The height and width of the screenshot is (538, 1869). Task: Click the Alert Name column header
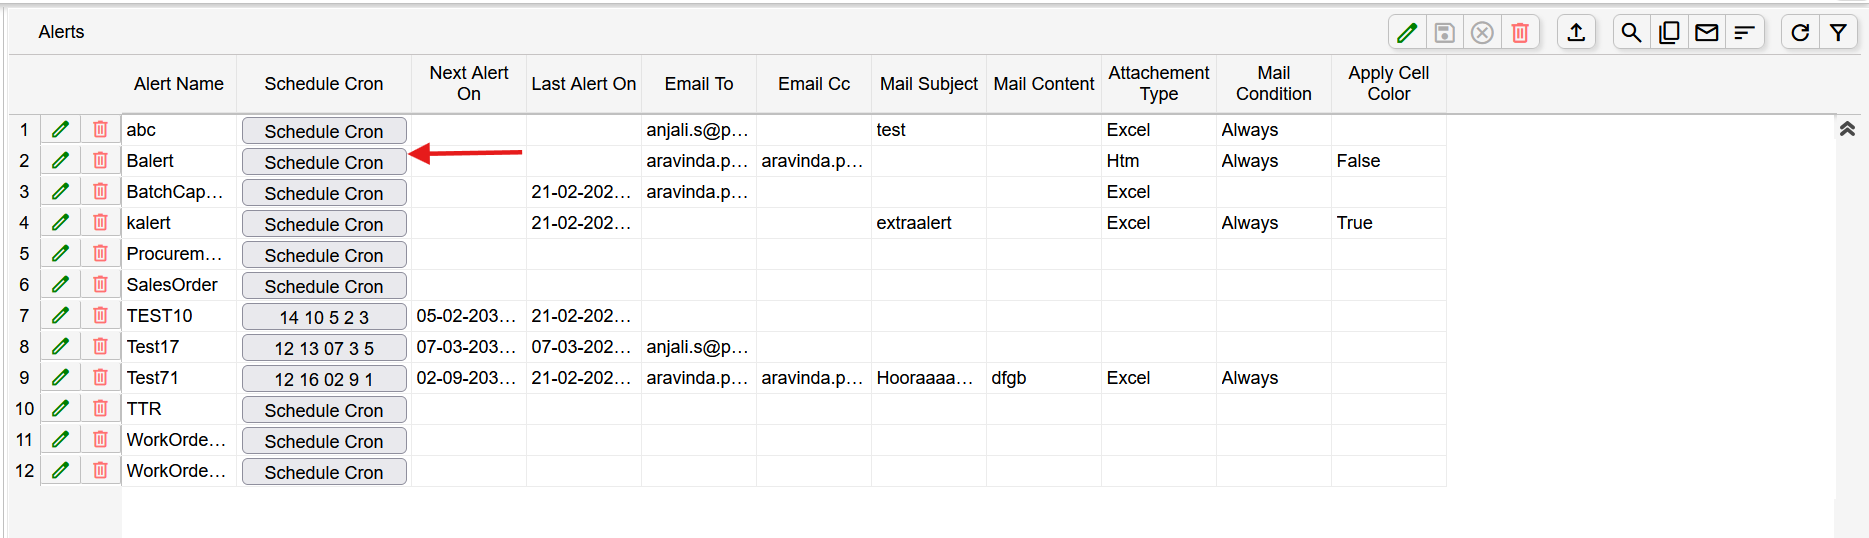pos(179,84)
